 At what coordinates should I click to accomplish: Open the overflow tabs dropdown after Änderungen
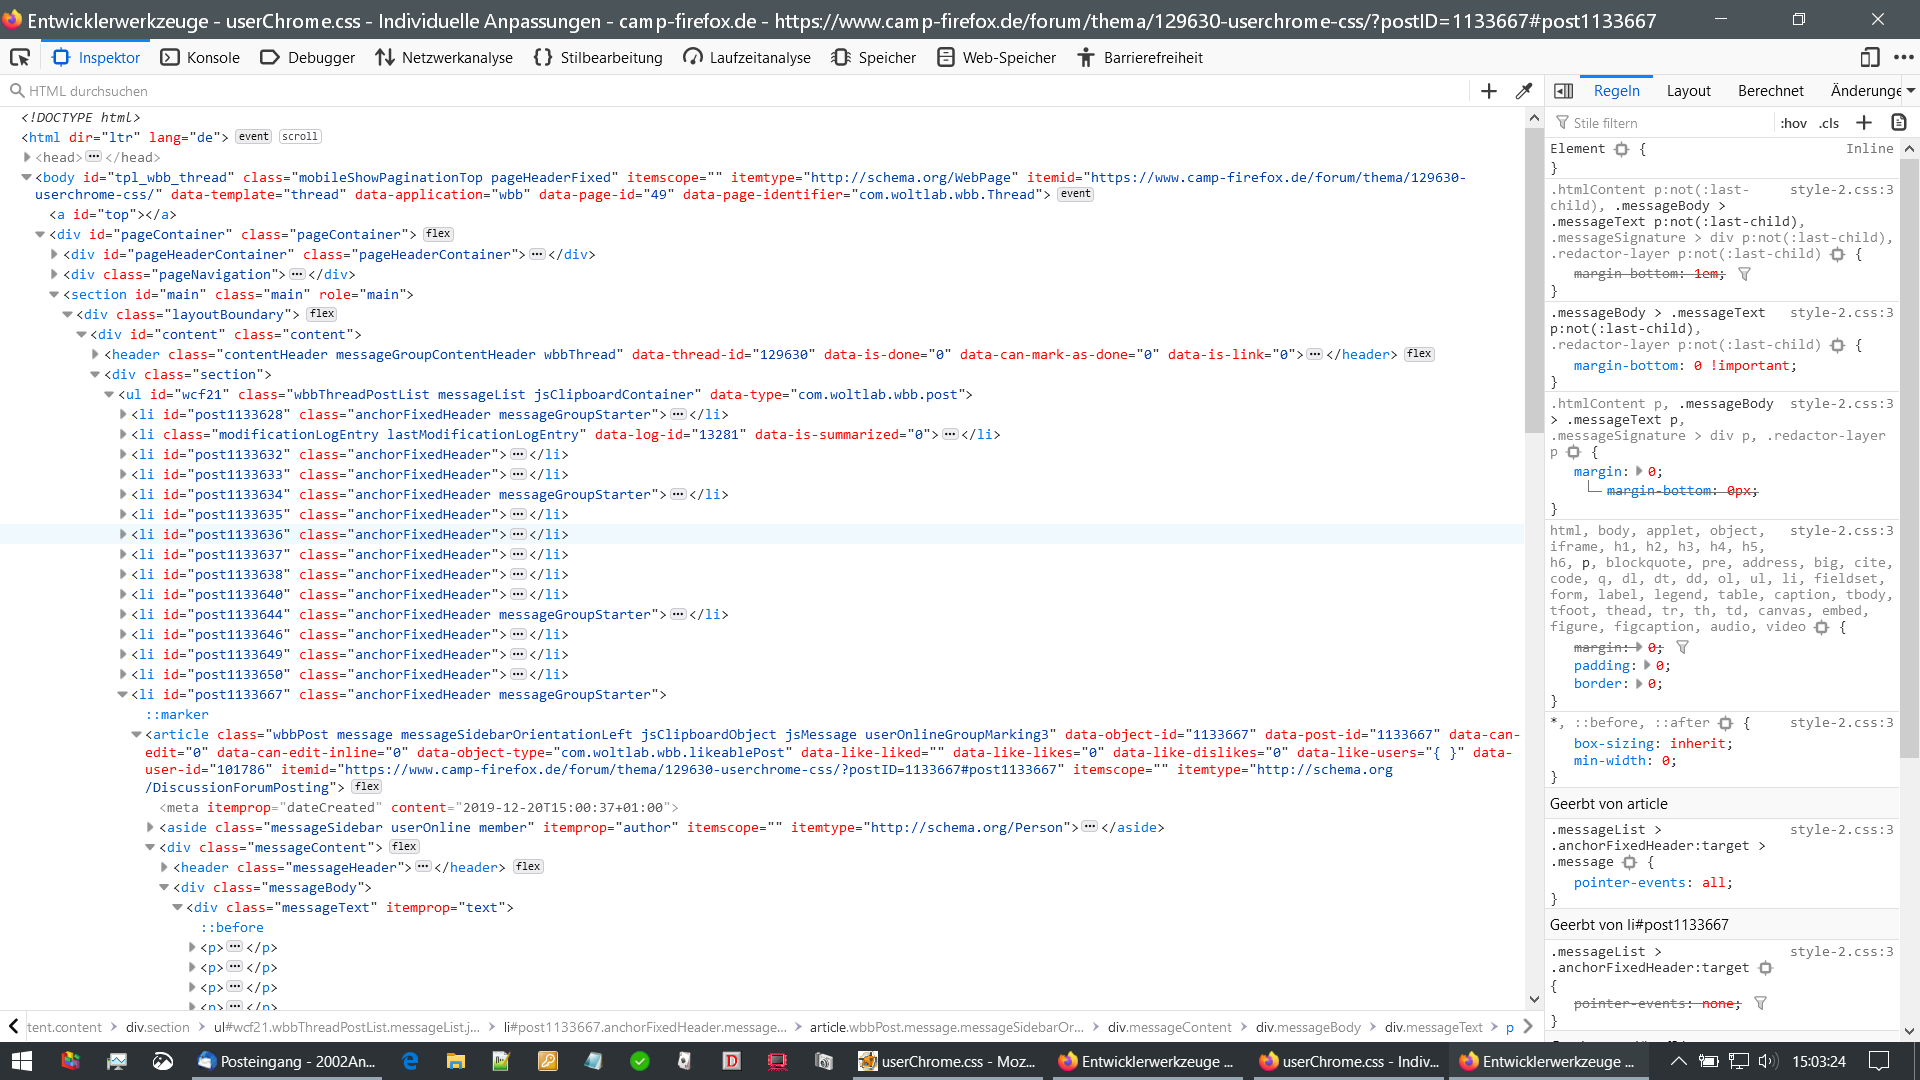[1910, 91]
